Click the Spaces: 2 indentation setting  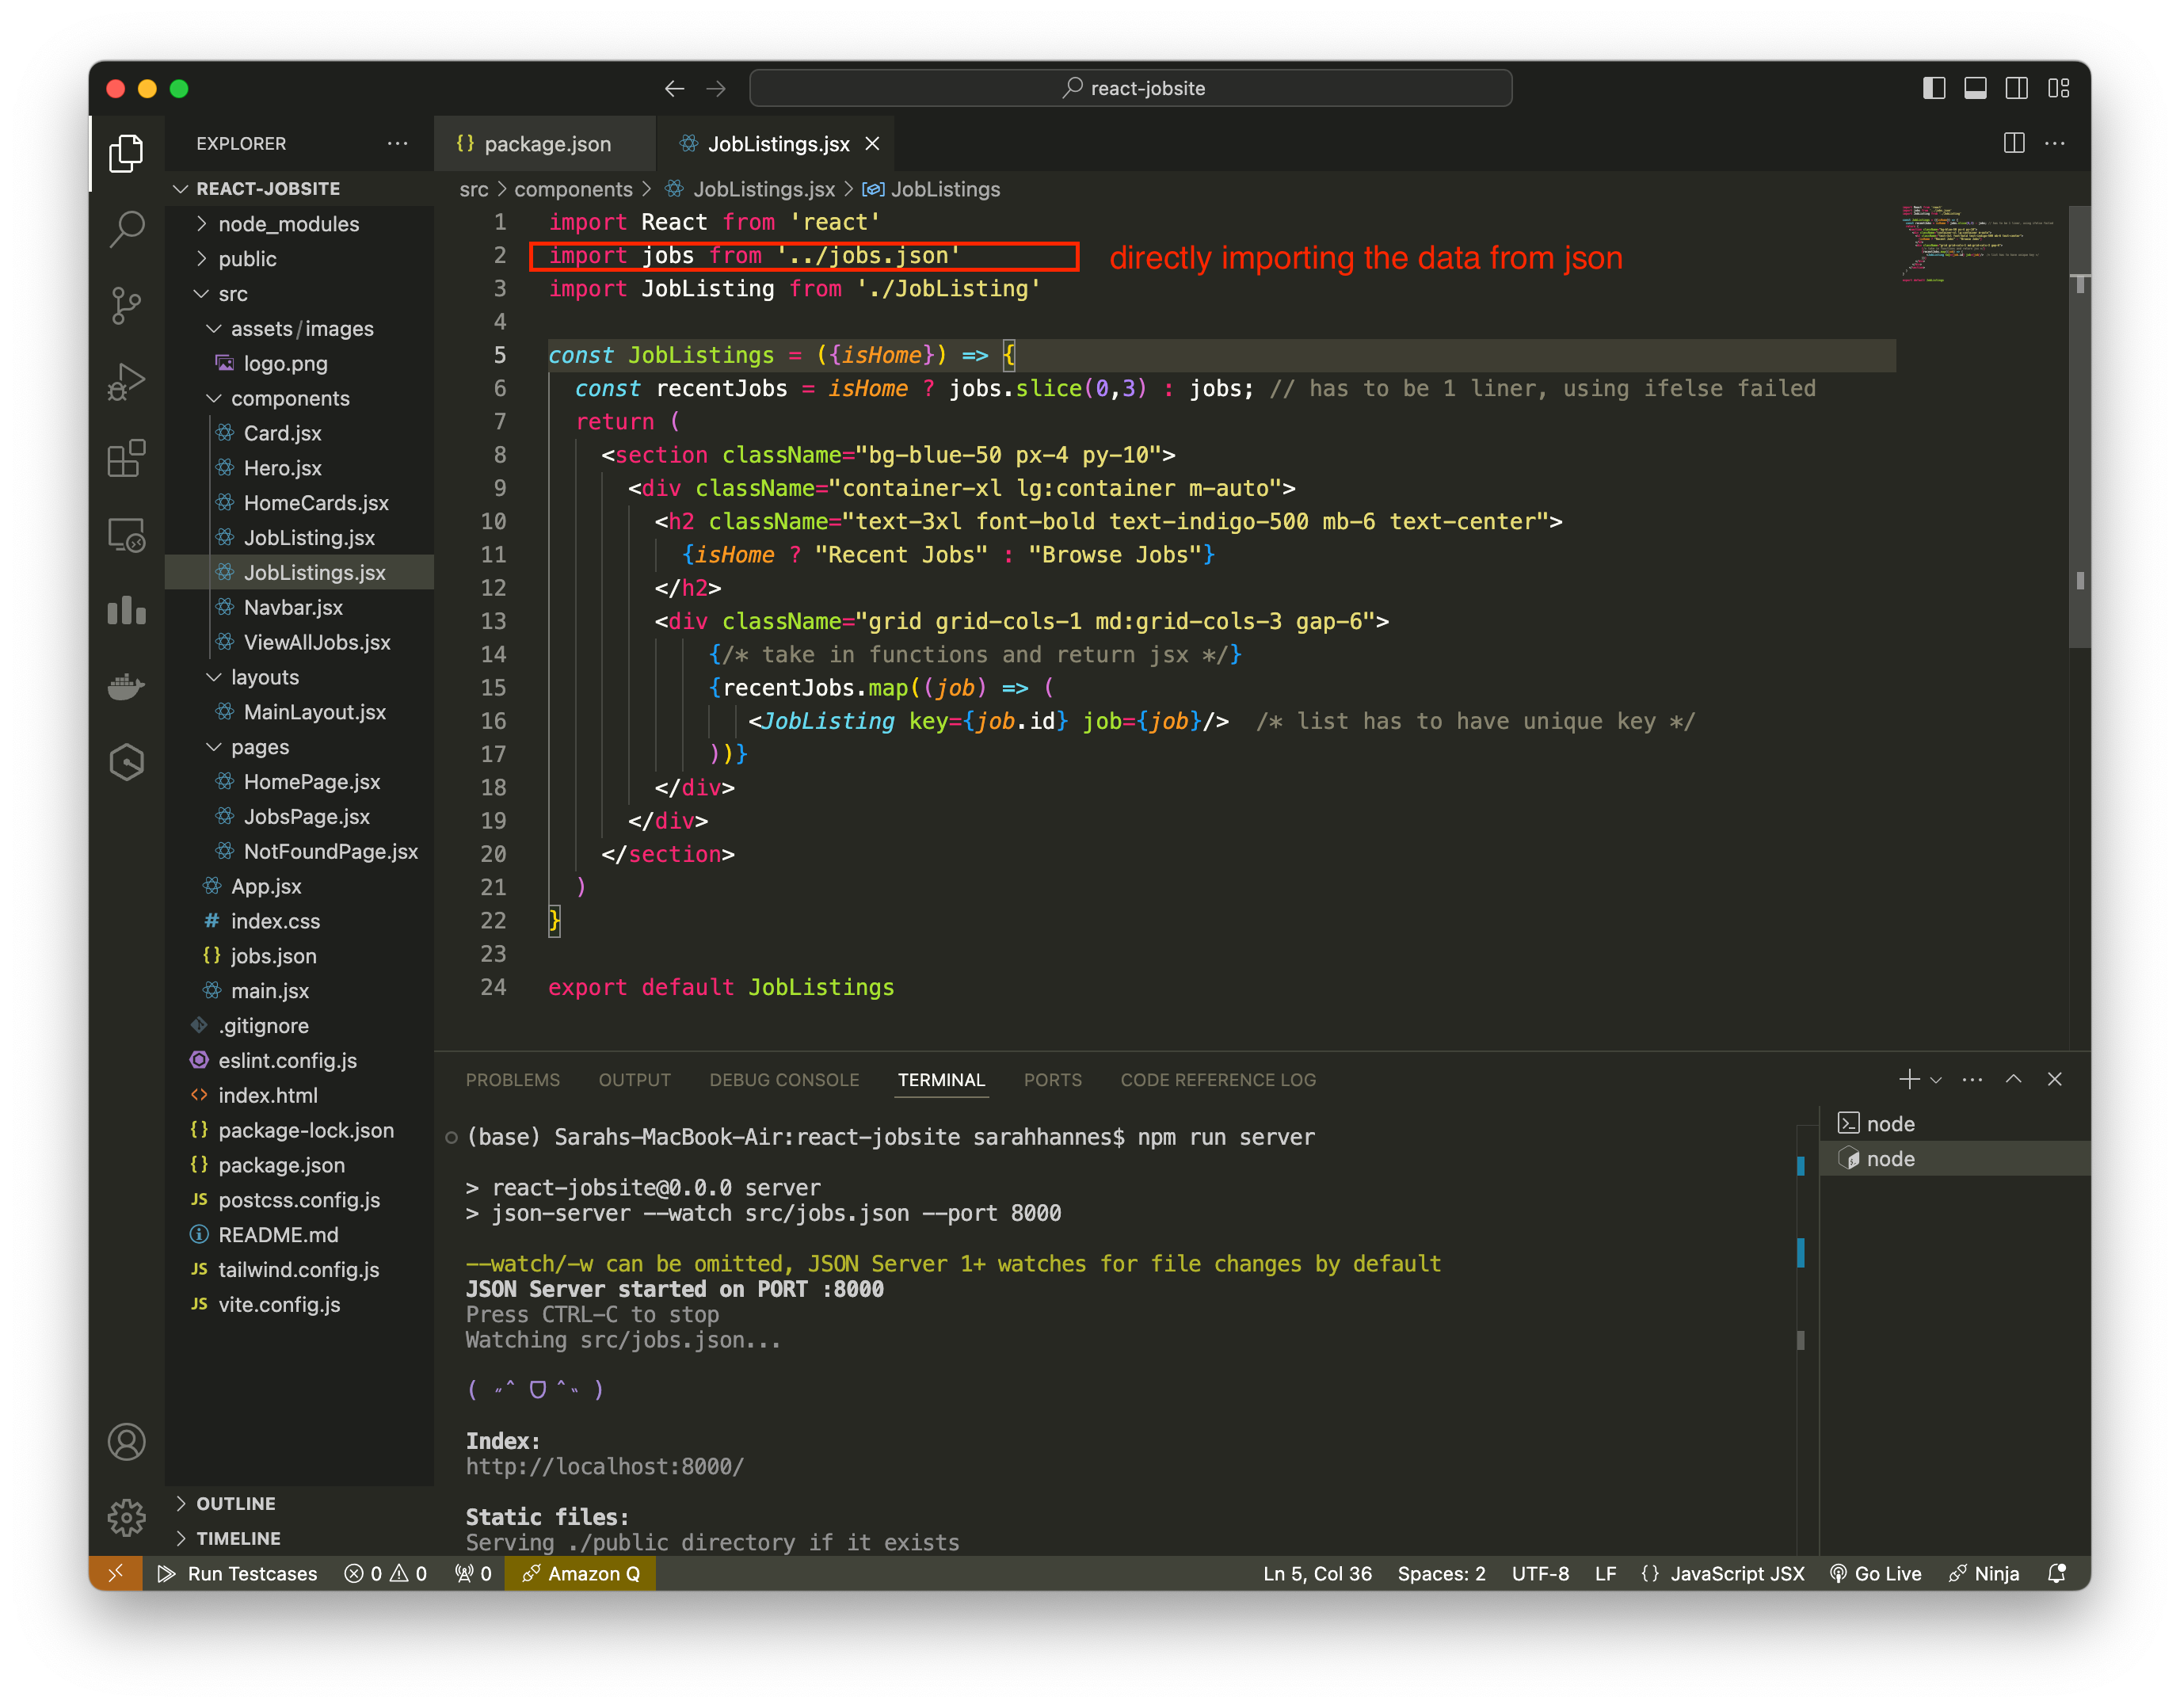[x=1441, y=1573]
